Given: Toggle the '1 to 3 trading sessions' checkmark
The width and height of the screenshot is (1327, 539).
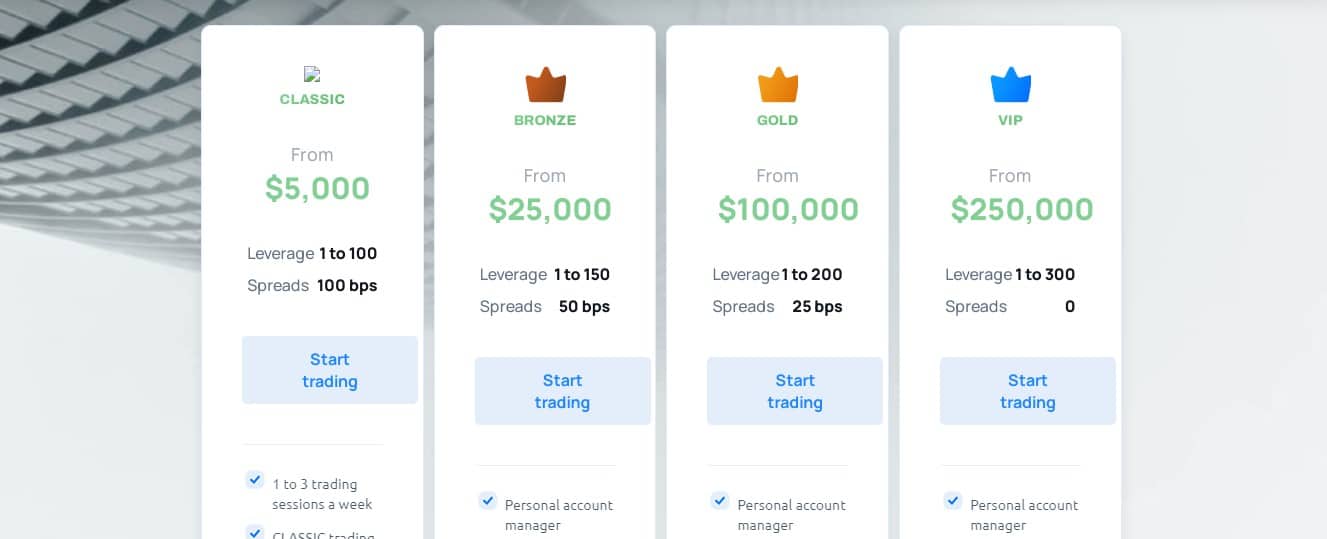Looking at the screenshot, I should (x=254, y=480).
